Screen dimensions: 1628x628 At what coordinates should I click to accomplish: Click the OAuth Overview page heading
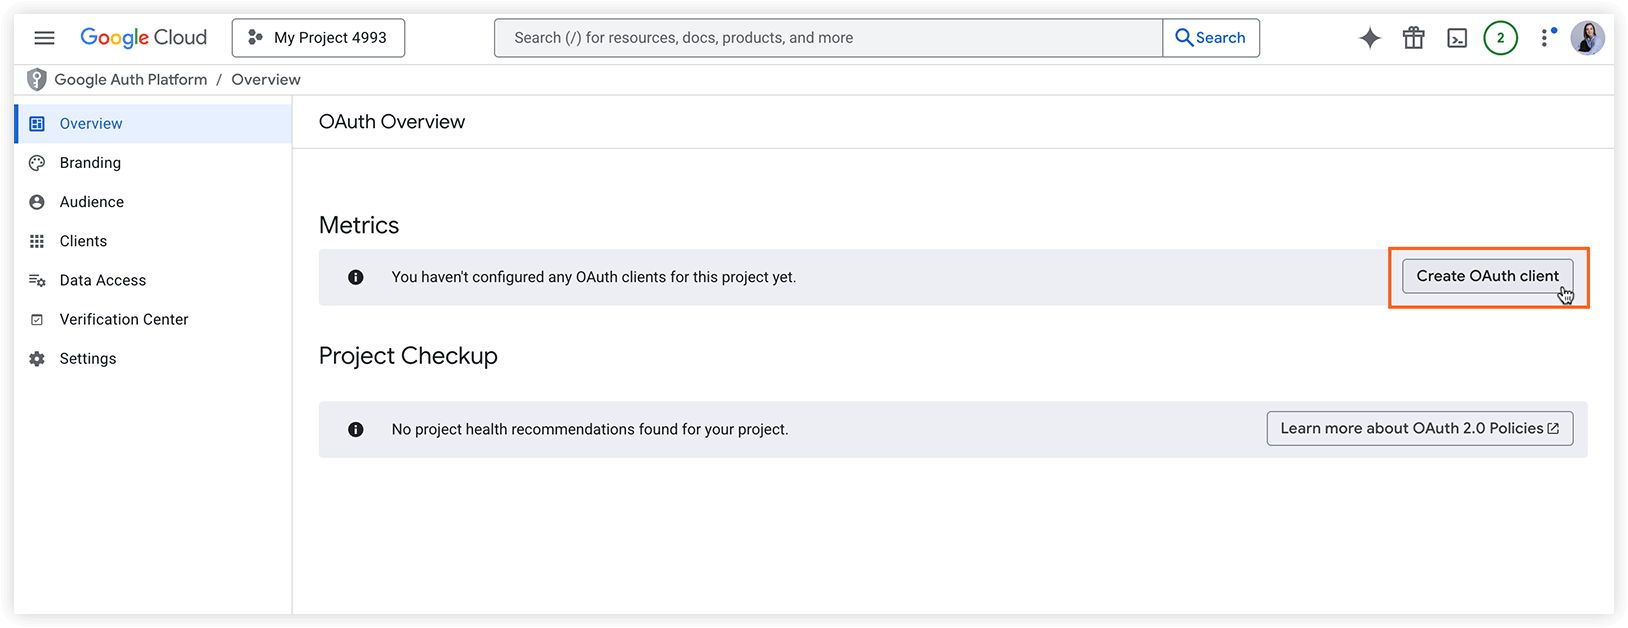(x=392, y=122)
